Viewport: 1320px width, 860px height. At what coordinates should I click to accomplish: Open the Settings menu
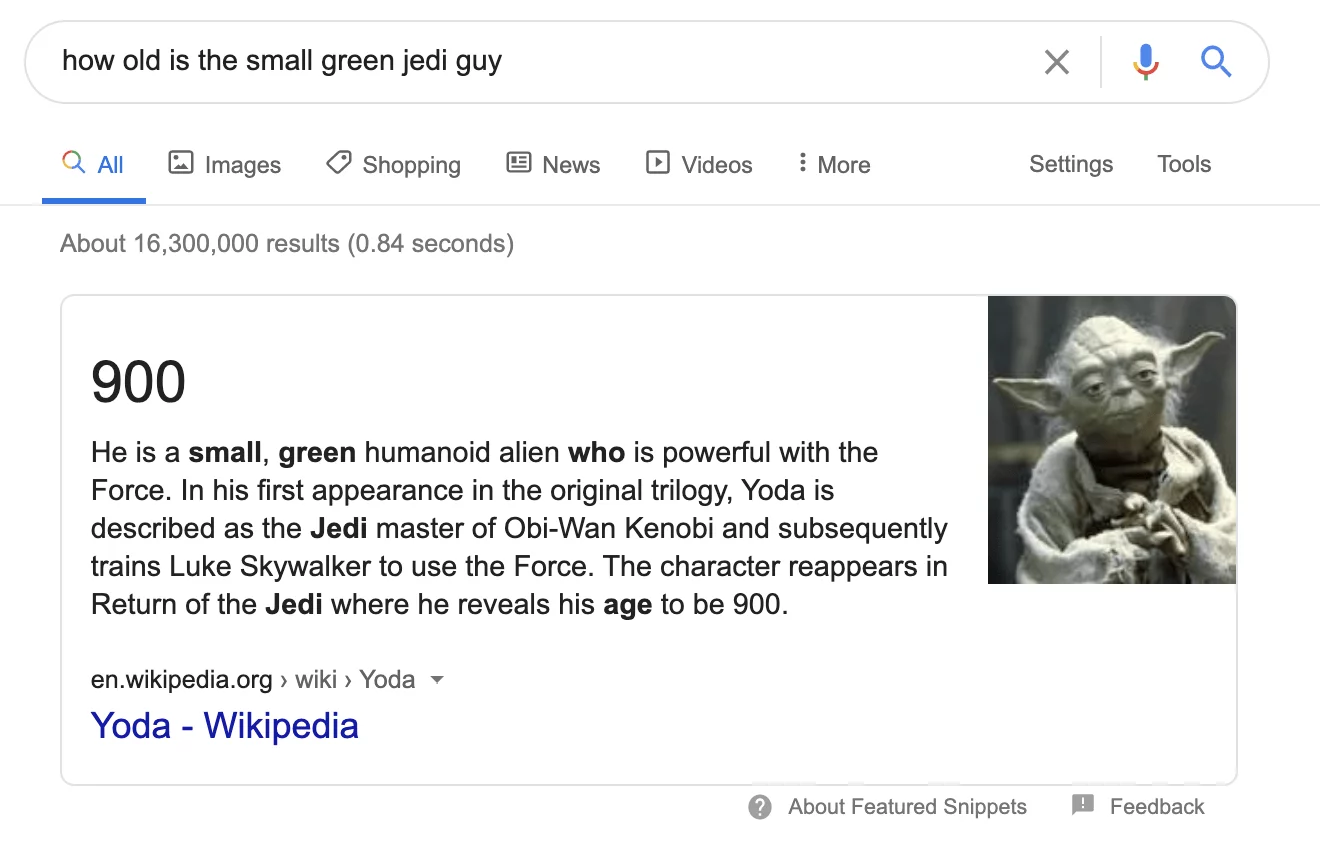click(1070, 164)
